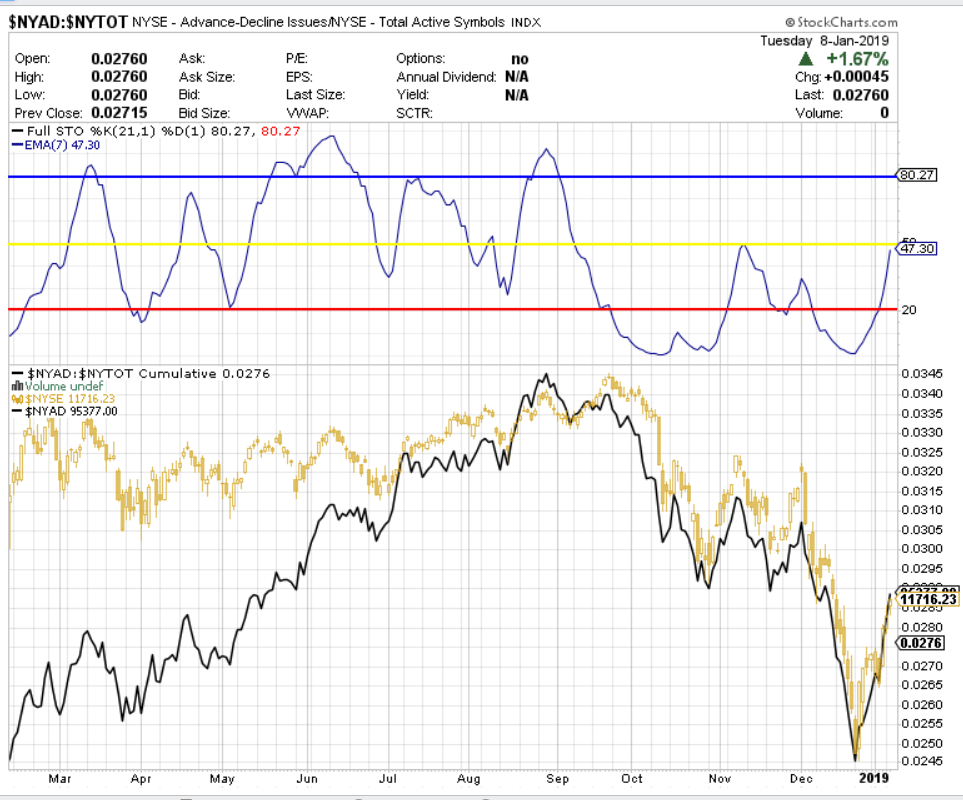This screenshot has height=800, width=963.
Task: Click the StockCharts.com watermark link
Action: 846,22
